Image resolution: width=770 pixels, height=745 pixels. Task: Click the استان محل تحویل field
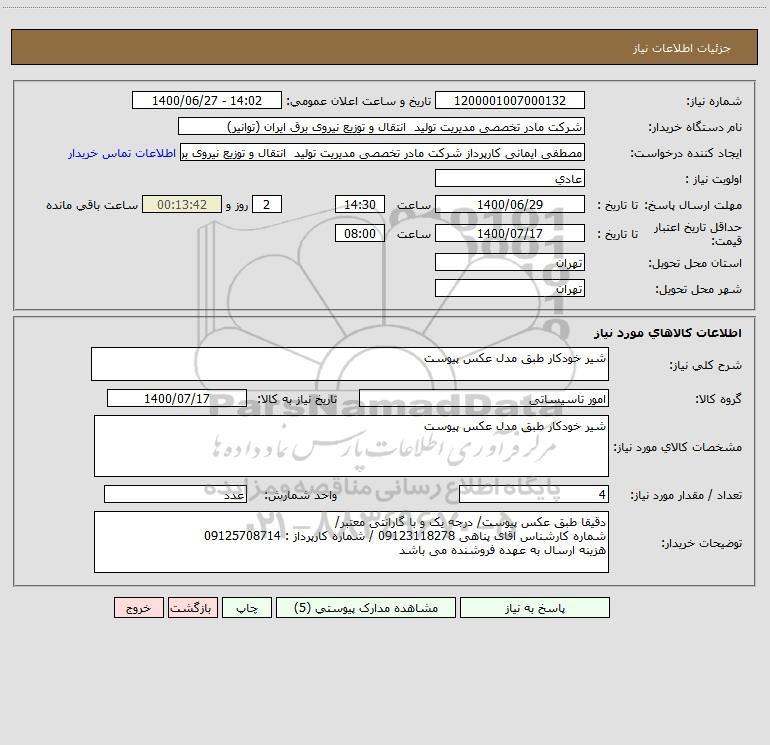tap(510, 262)
